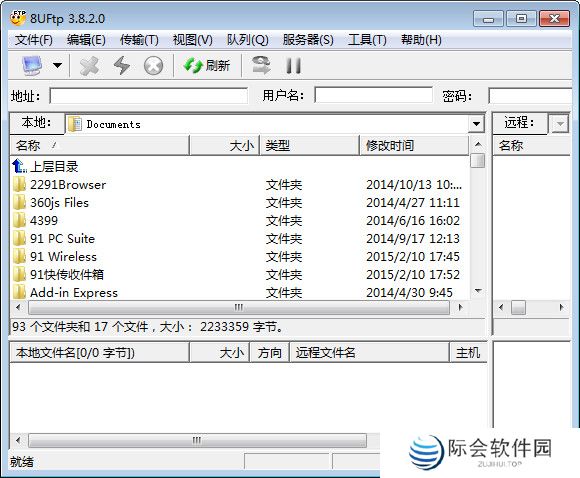Sort local files by 修改时间 column
This screenshot has width=580, height=478.
pyautogui.click(x=414, y=145)
